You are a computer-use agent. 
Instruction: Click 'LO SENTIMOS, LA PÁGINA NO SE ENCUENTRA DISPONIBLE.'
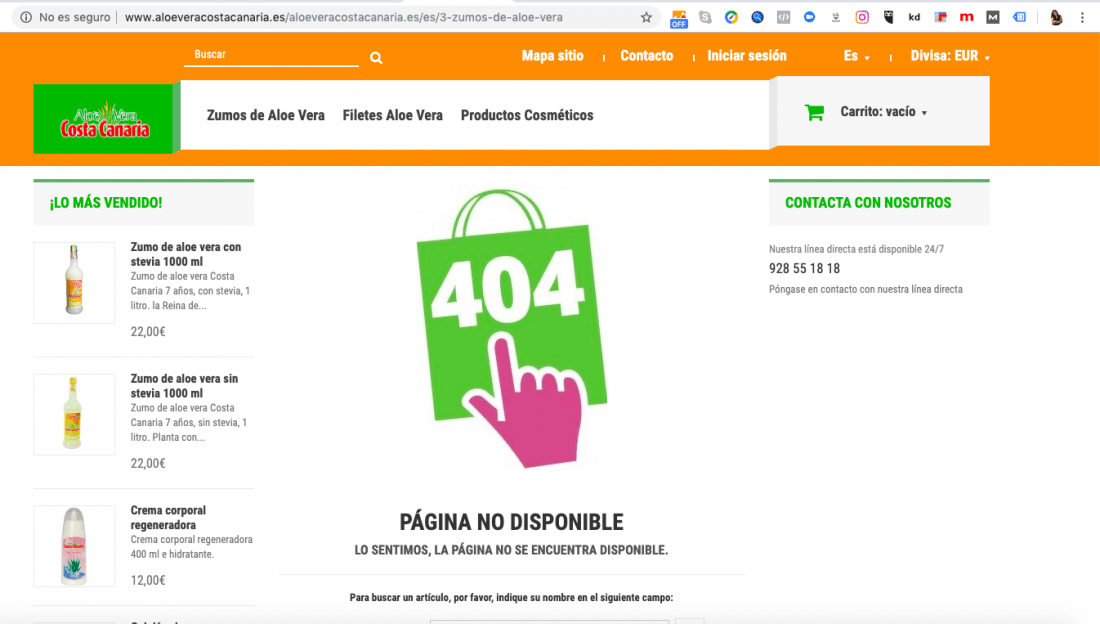tap(511, 550)
